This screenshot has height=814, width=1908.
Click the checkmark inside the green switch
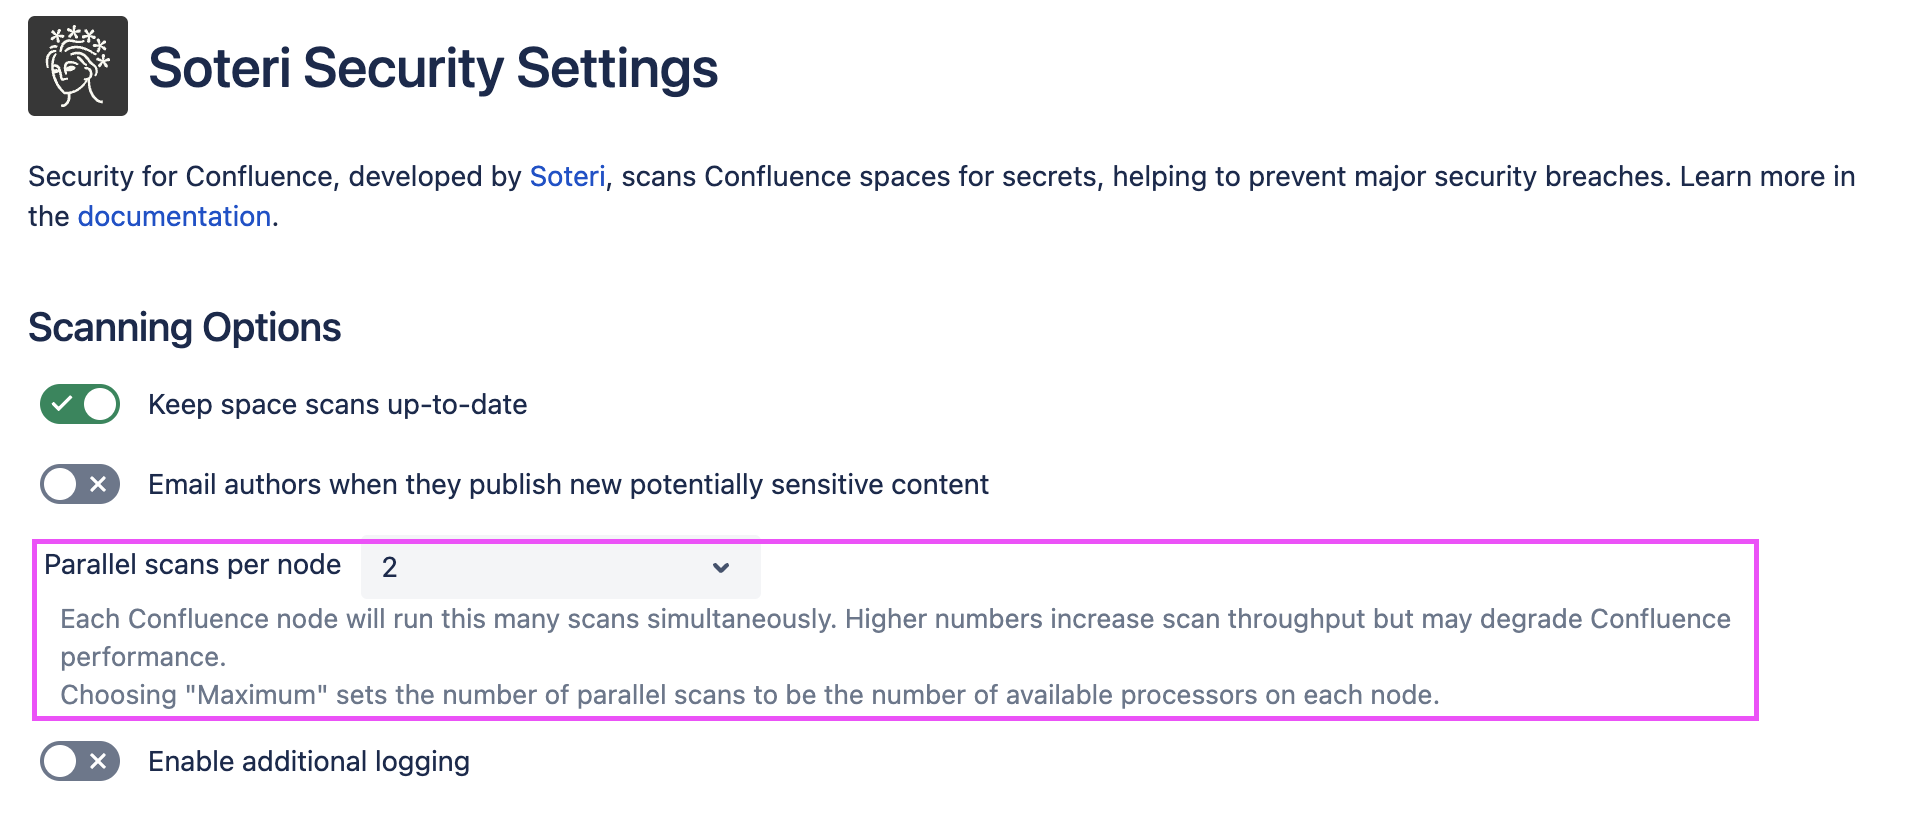pyautogui.click(x=62, y=404)
